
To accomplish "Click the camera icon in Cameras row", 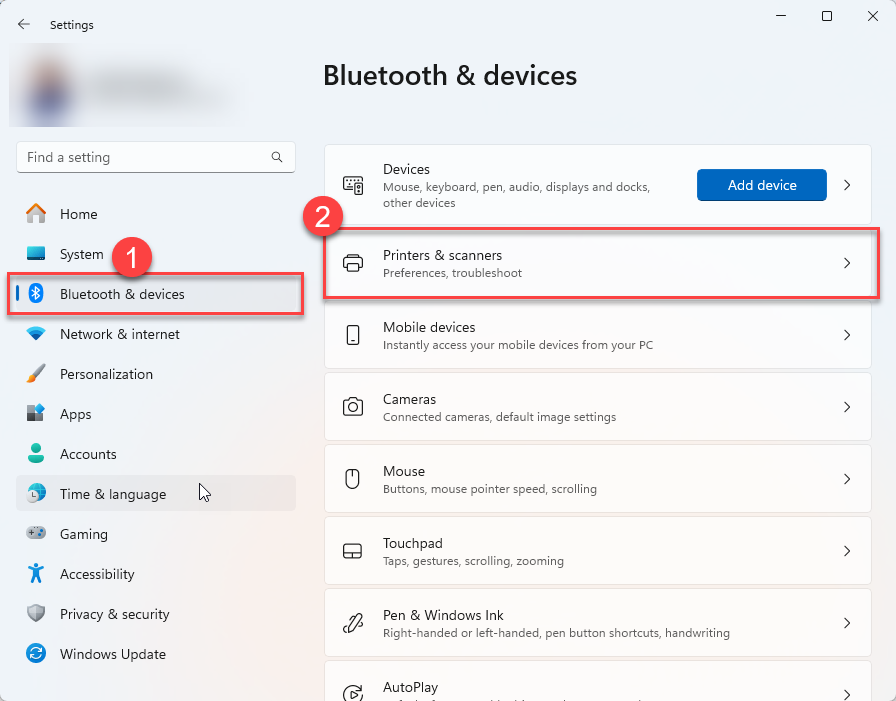I will tap(353, 407).
